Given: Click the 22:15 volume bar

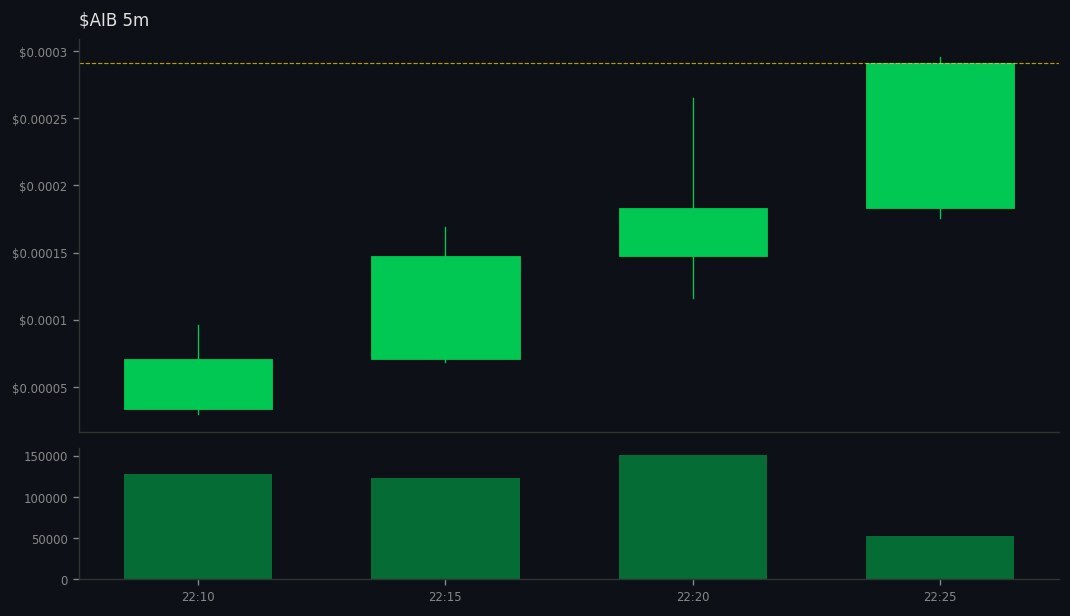Looking at the screenshot, I should click(x=445, y=528).
